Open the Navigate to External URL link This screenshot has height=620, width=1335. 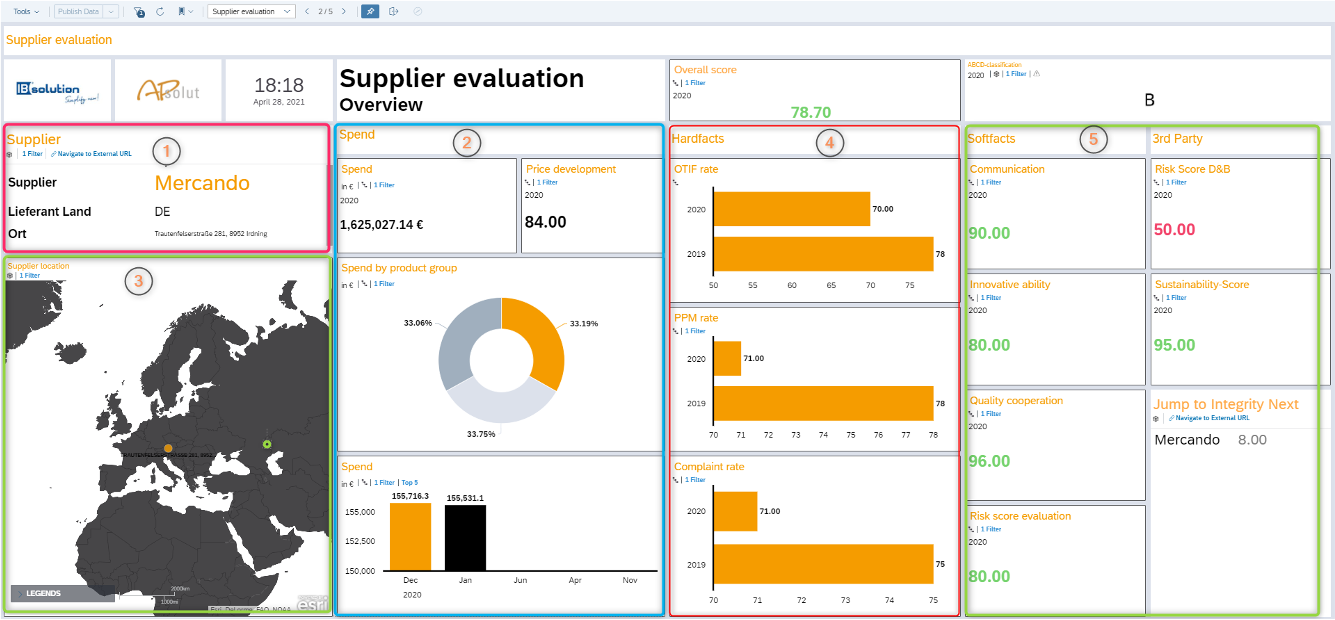(x=93, y=155)
